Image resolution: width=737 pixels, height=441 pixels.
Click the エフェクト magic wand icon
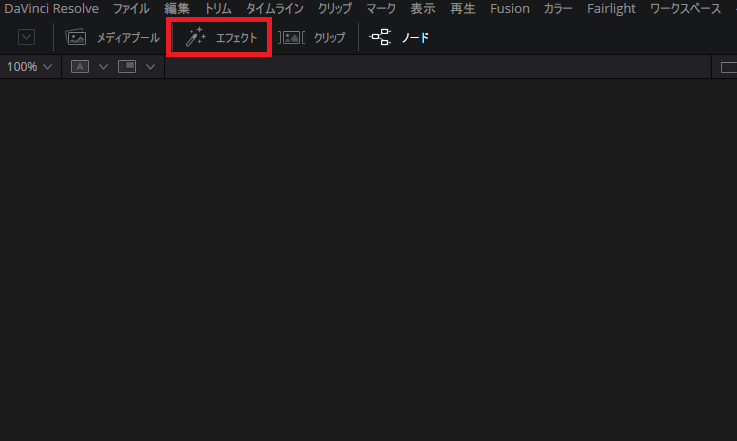pos(196,37)
